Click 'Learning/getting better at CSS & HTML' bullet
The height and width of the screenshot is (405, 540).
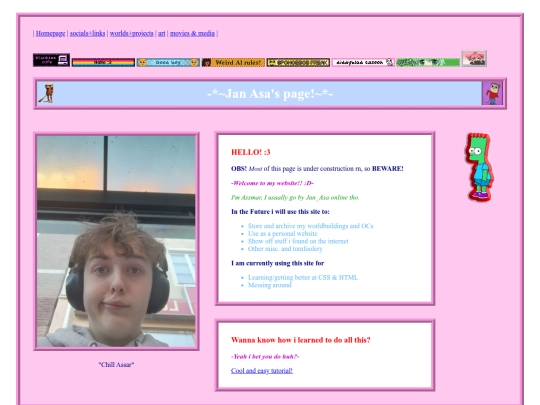click(x=303, y=277)
